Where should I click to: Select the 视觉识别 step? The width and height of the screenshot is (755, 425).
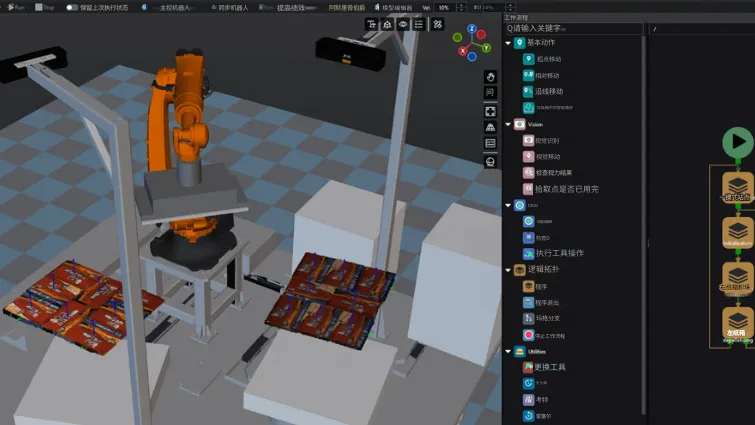(541, 141)
